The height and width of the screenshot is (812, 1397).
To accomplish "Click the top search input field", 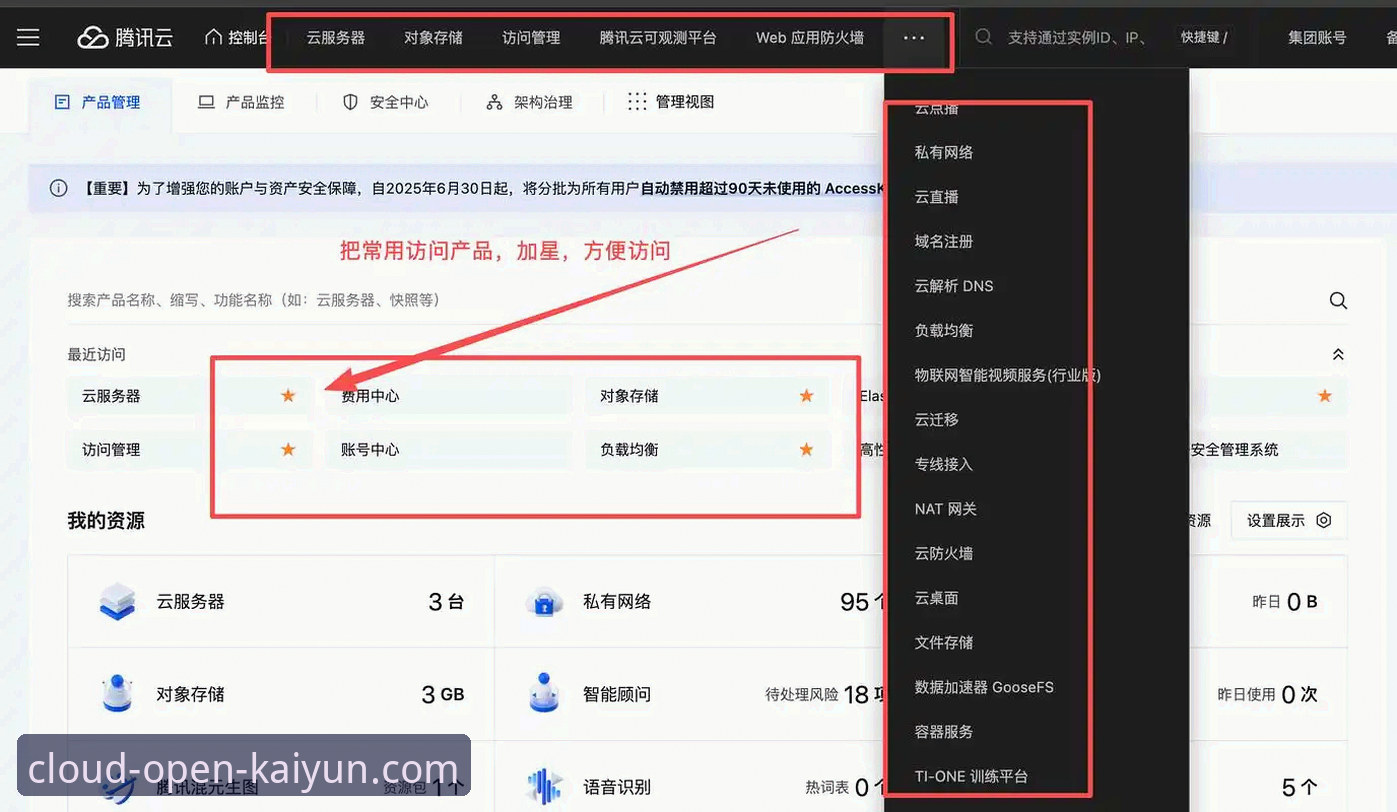I will 1077,38.
